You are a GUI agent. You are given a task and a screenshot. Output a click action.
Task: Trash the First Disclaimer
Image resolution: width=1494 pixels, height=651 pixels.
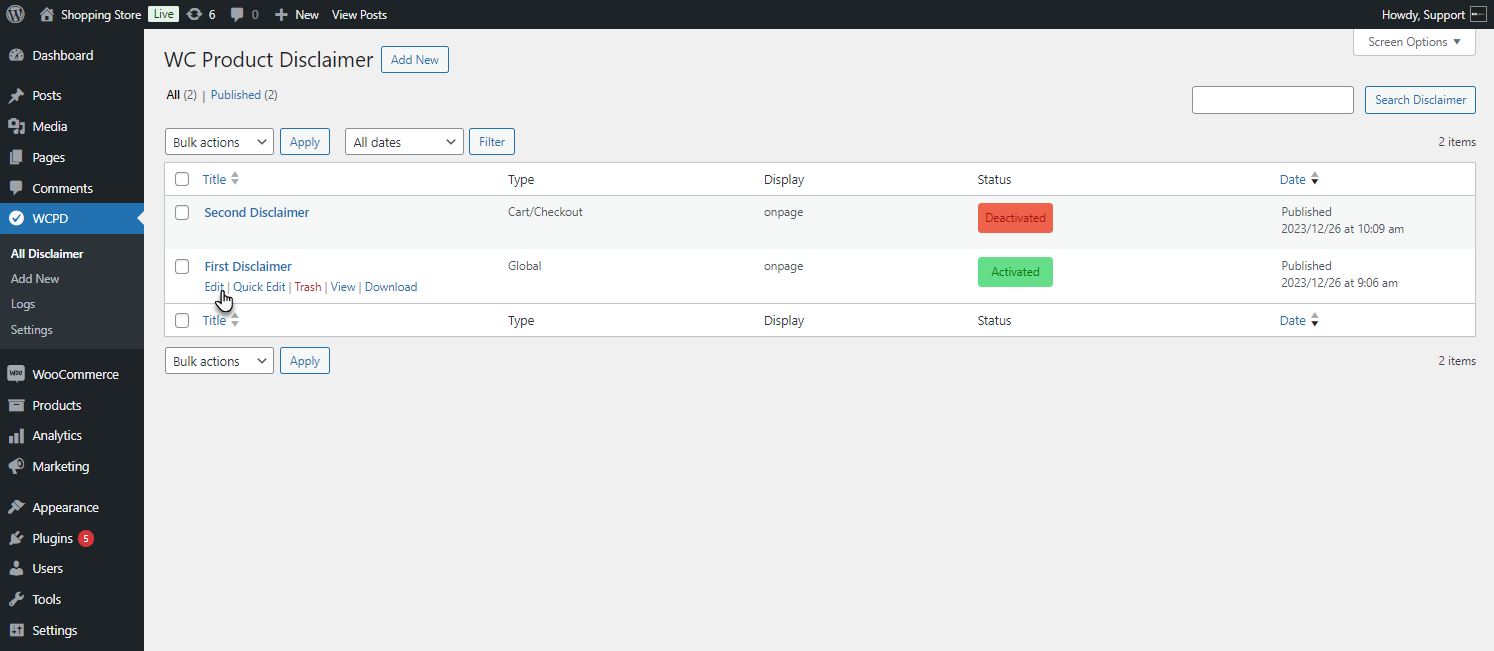pyautogui.click(x=308, y=287)
